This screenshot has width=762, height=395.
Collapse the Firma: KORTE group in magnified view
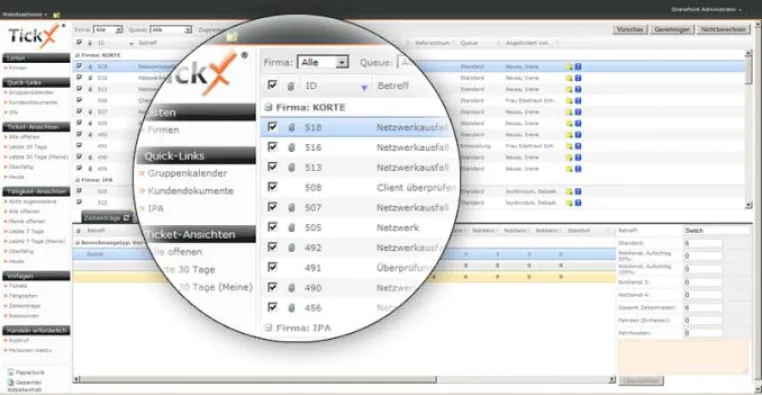coord(268,107)
